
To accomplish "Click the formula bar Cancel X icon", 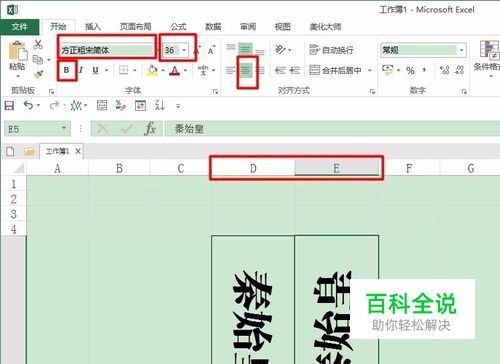I will tap(103, 129).
